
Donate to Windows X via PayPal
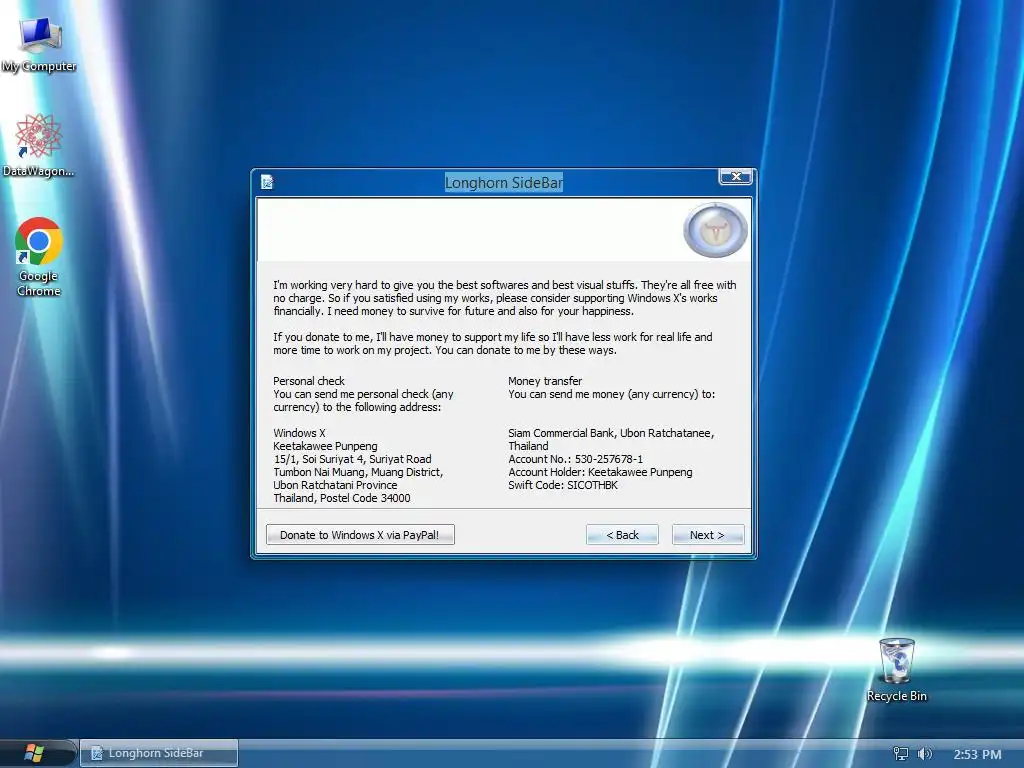tap(360, 535)
